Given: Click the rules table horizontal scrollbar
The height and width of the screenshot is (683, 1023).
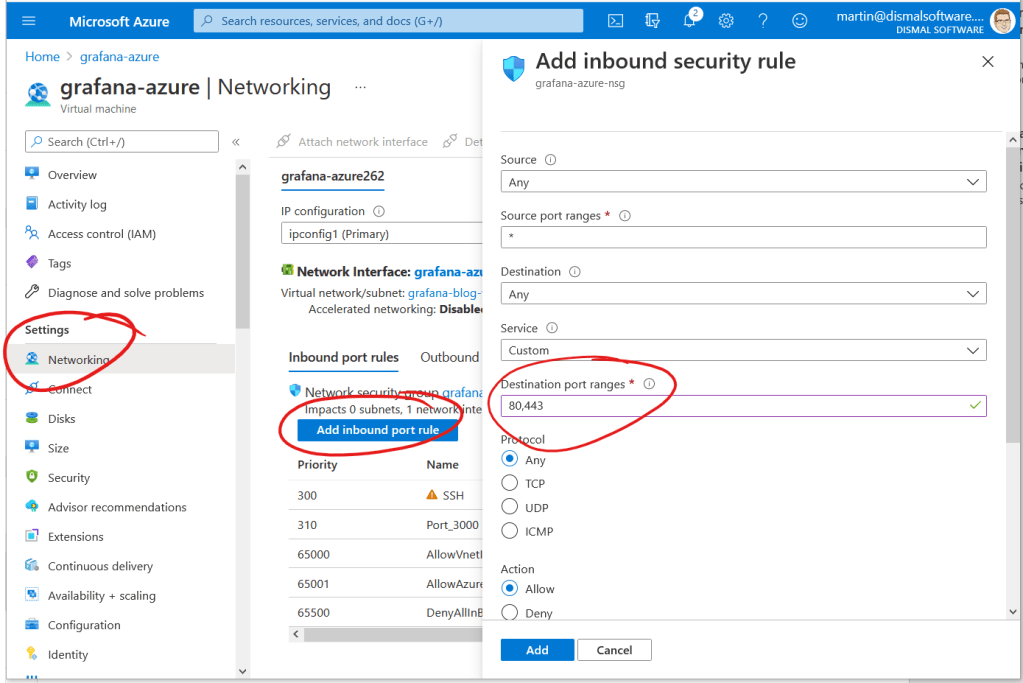Looking at the screenshot, I should (390, 635).
